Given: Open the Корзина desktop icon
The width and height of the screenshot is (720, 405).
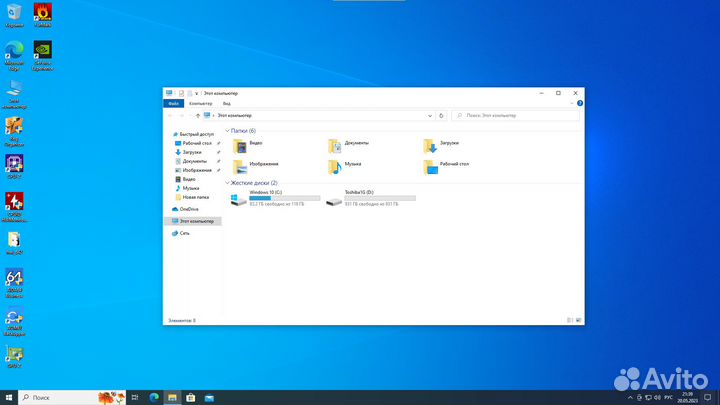Looking at the screenshot, I should 15,13.
